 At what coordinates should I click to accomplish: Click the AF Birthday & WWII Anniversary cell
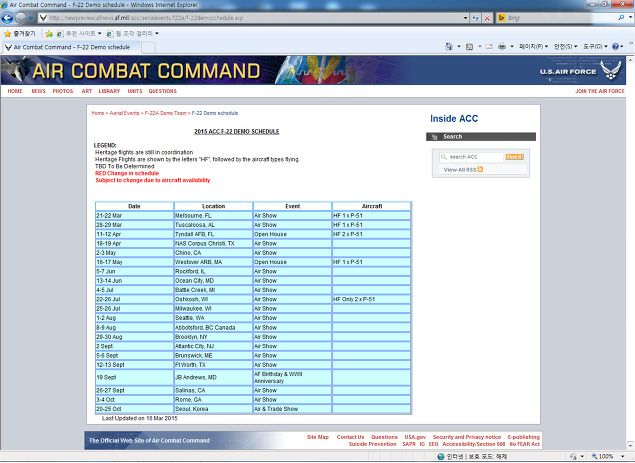292,378
